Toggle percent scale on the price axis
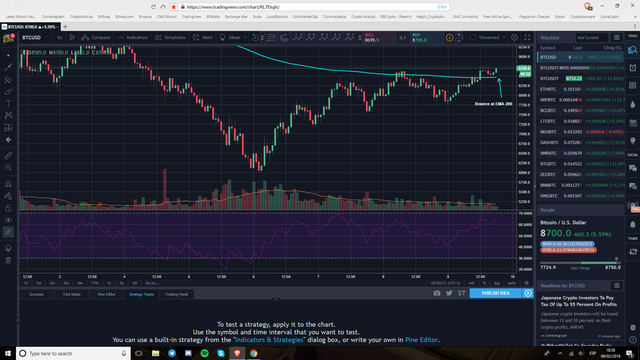Image resolution: width=640 pixels, height=360 pixels. click(484, 283)
